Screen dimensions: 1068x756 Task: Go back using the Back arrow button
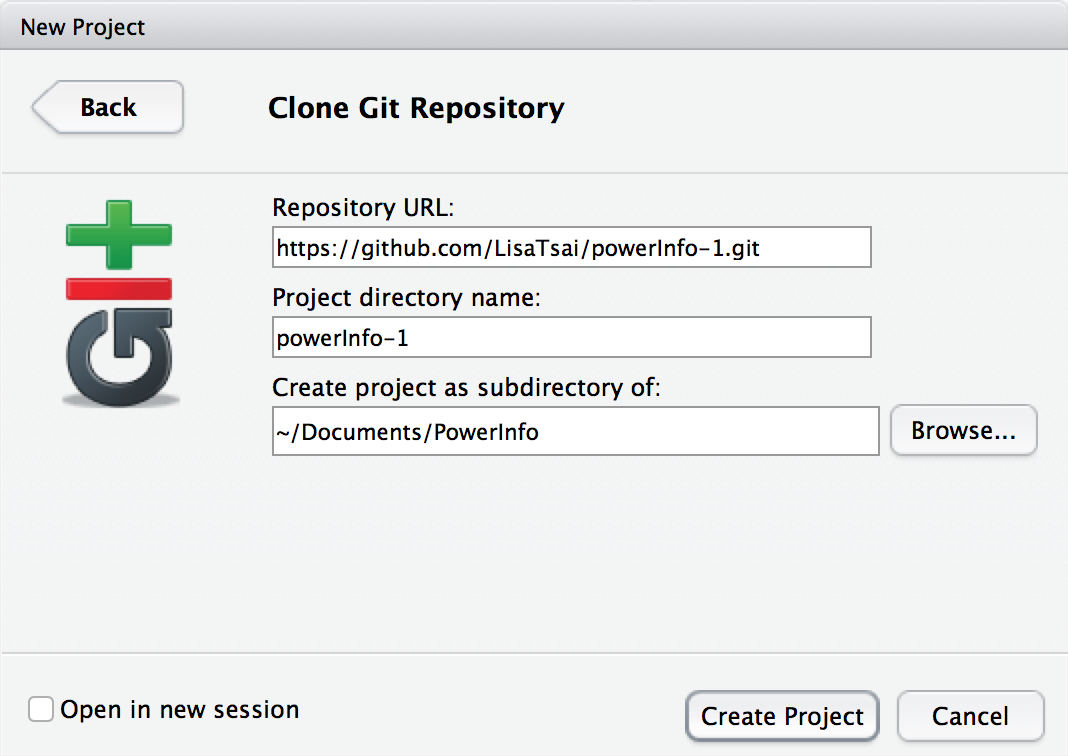coord(108,107)
